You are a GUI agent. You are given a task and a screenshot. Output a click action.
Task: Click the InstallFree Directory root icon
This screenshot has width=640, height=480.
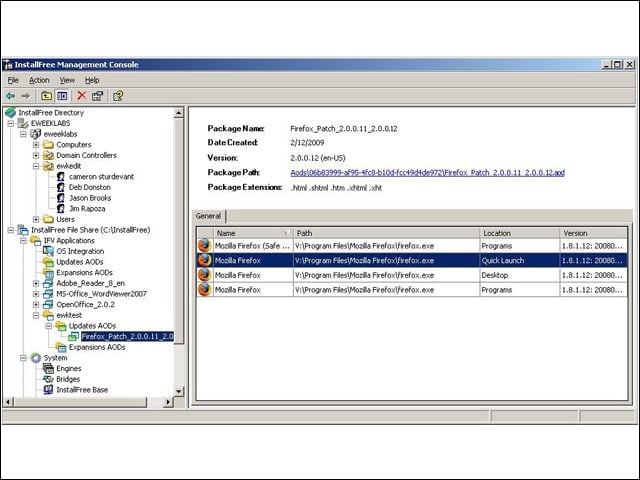[11, 112]
